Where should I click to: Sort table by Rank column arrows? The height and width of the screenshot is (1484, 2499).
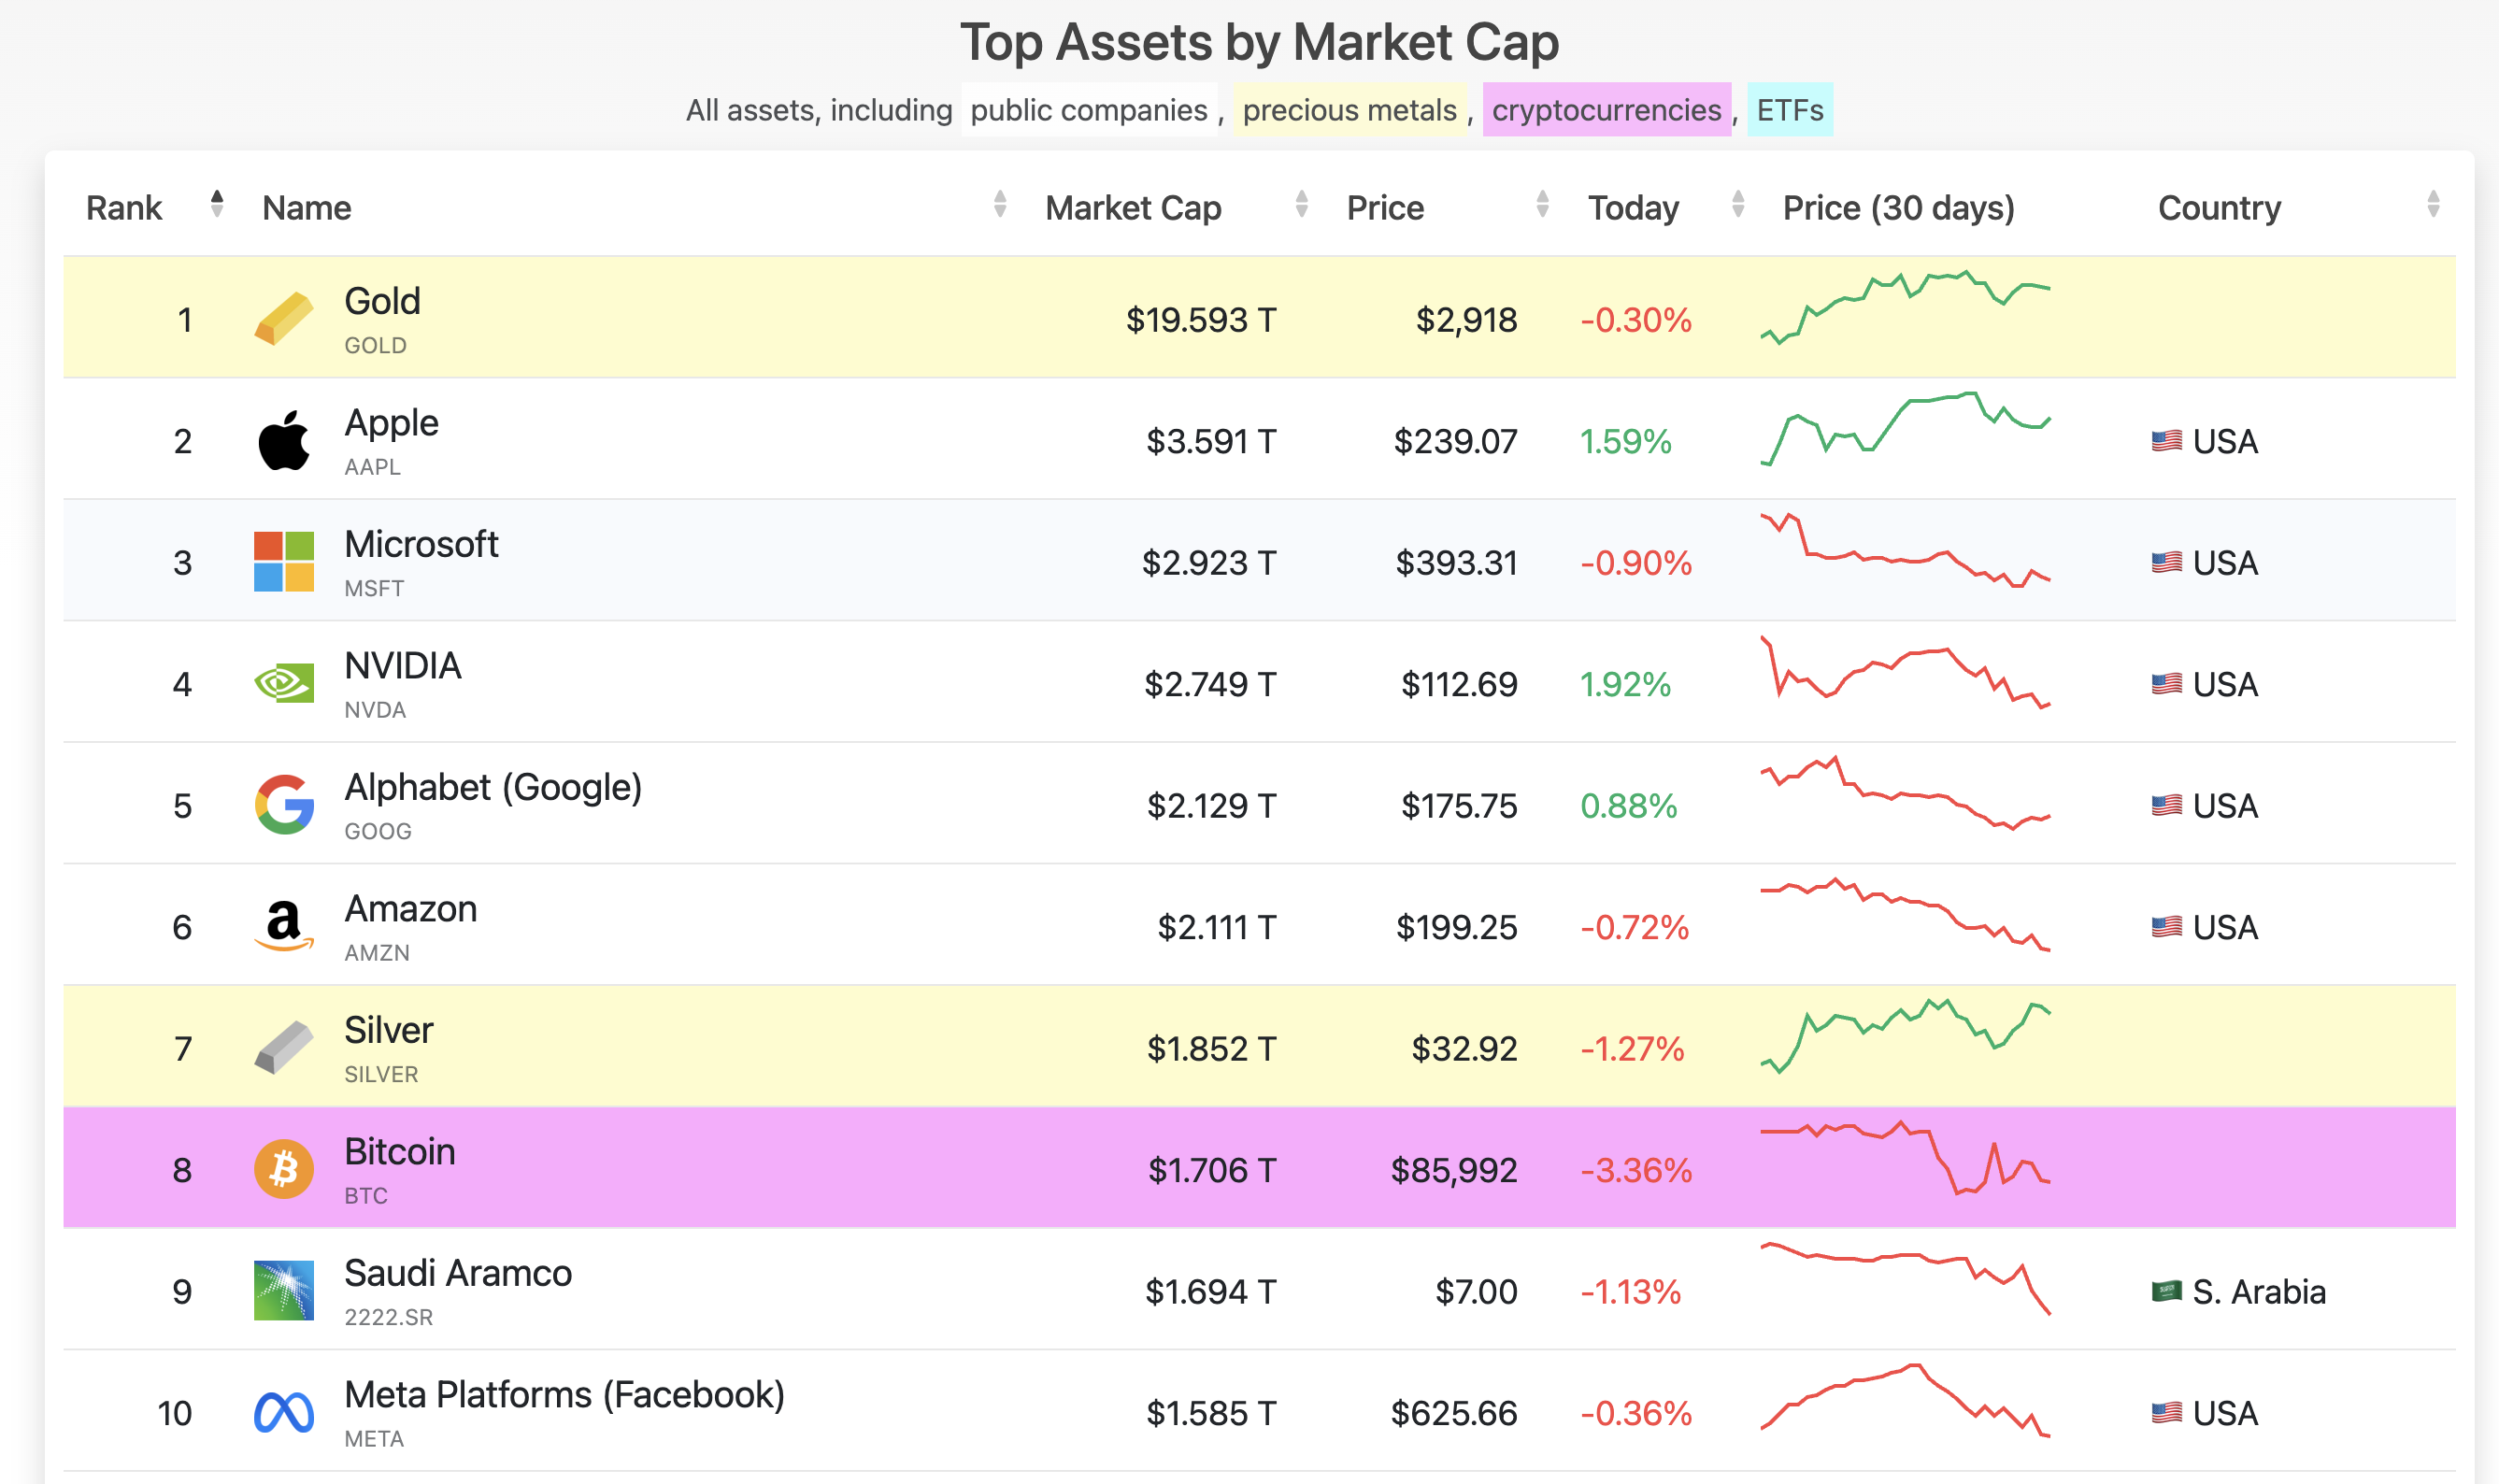pos(217,204)
